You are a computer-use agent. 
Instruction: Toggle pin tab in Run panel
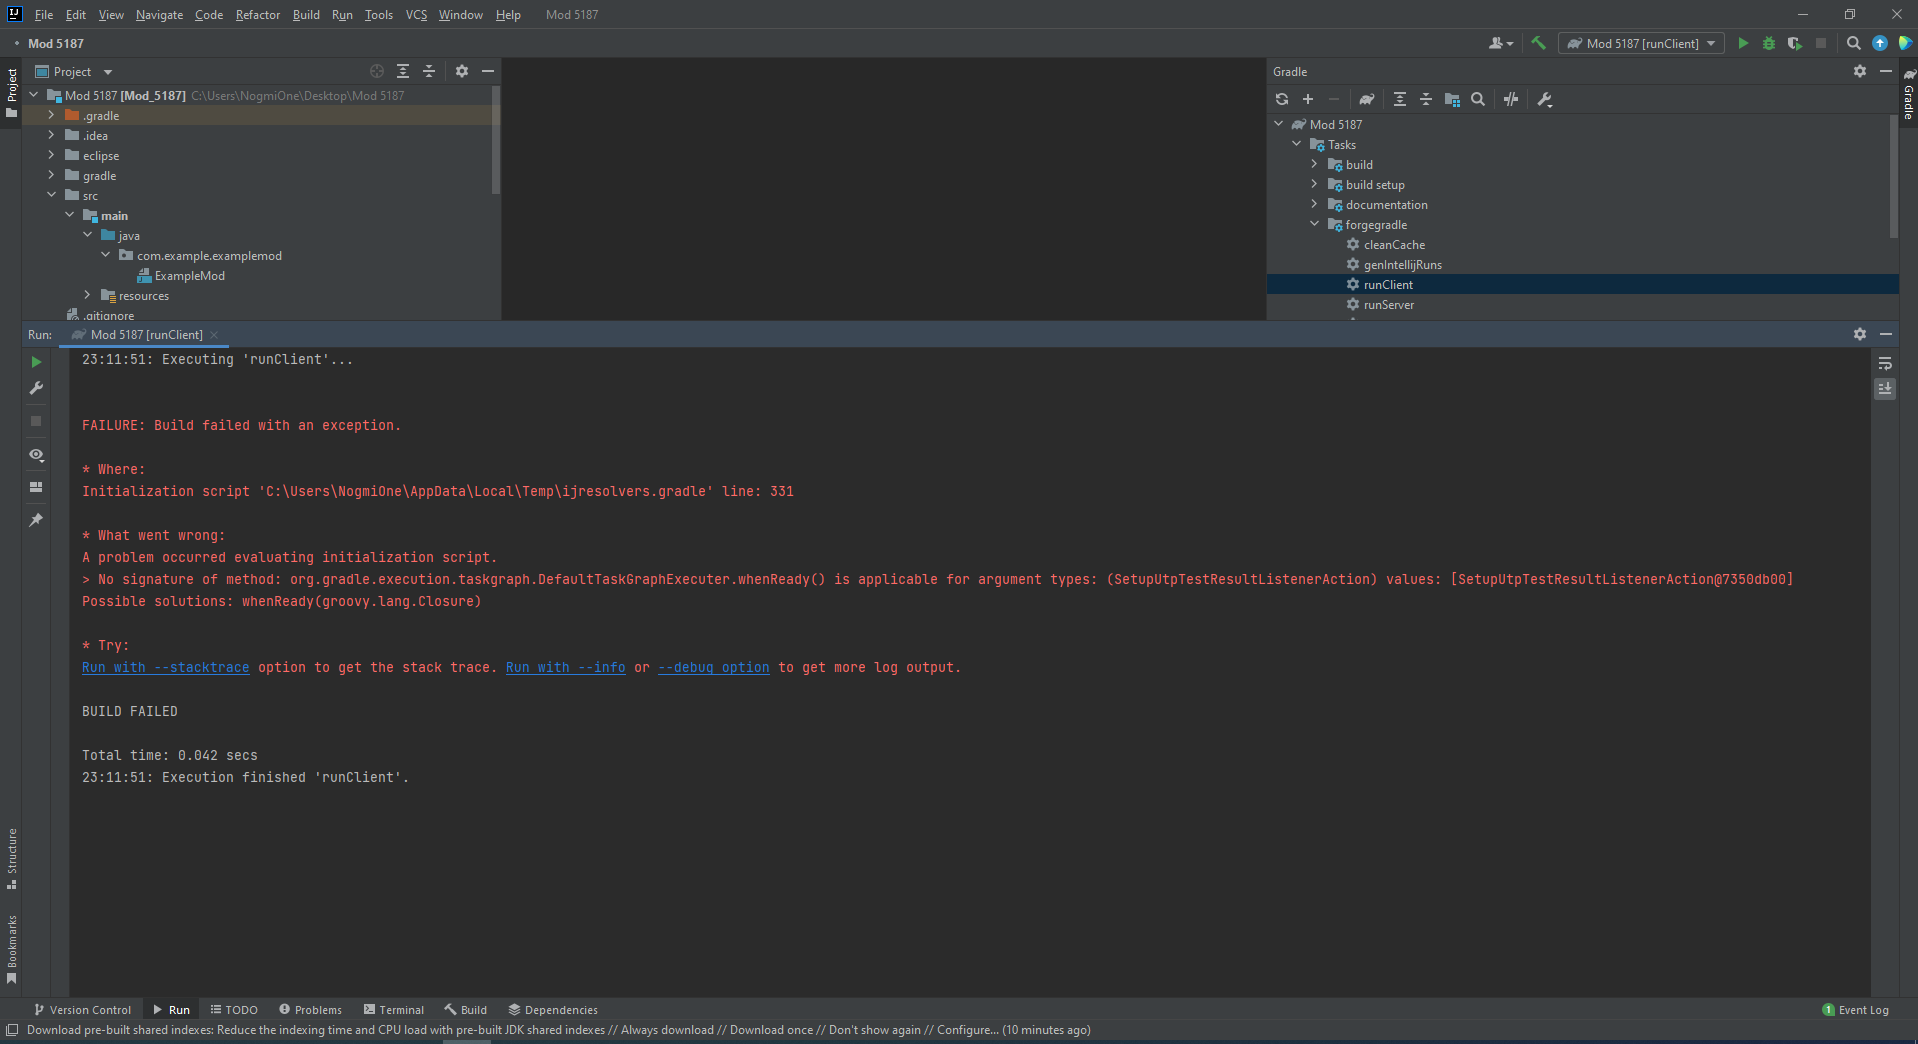[36, 520]
